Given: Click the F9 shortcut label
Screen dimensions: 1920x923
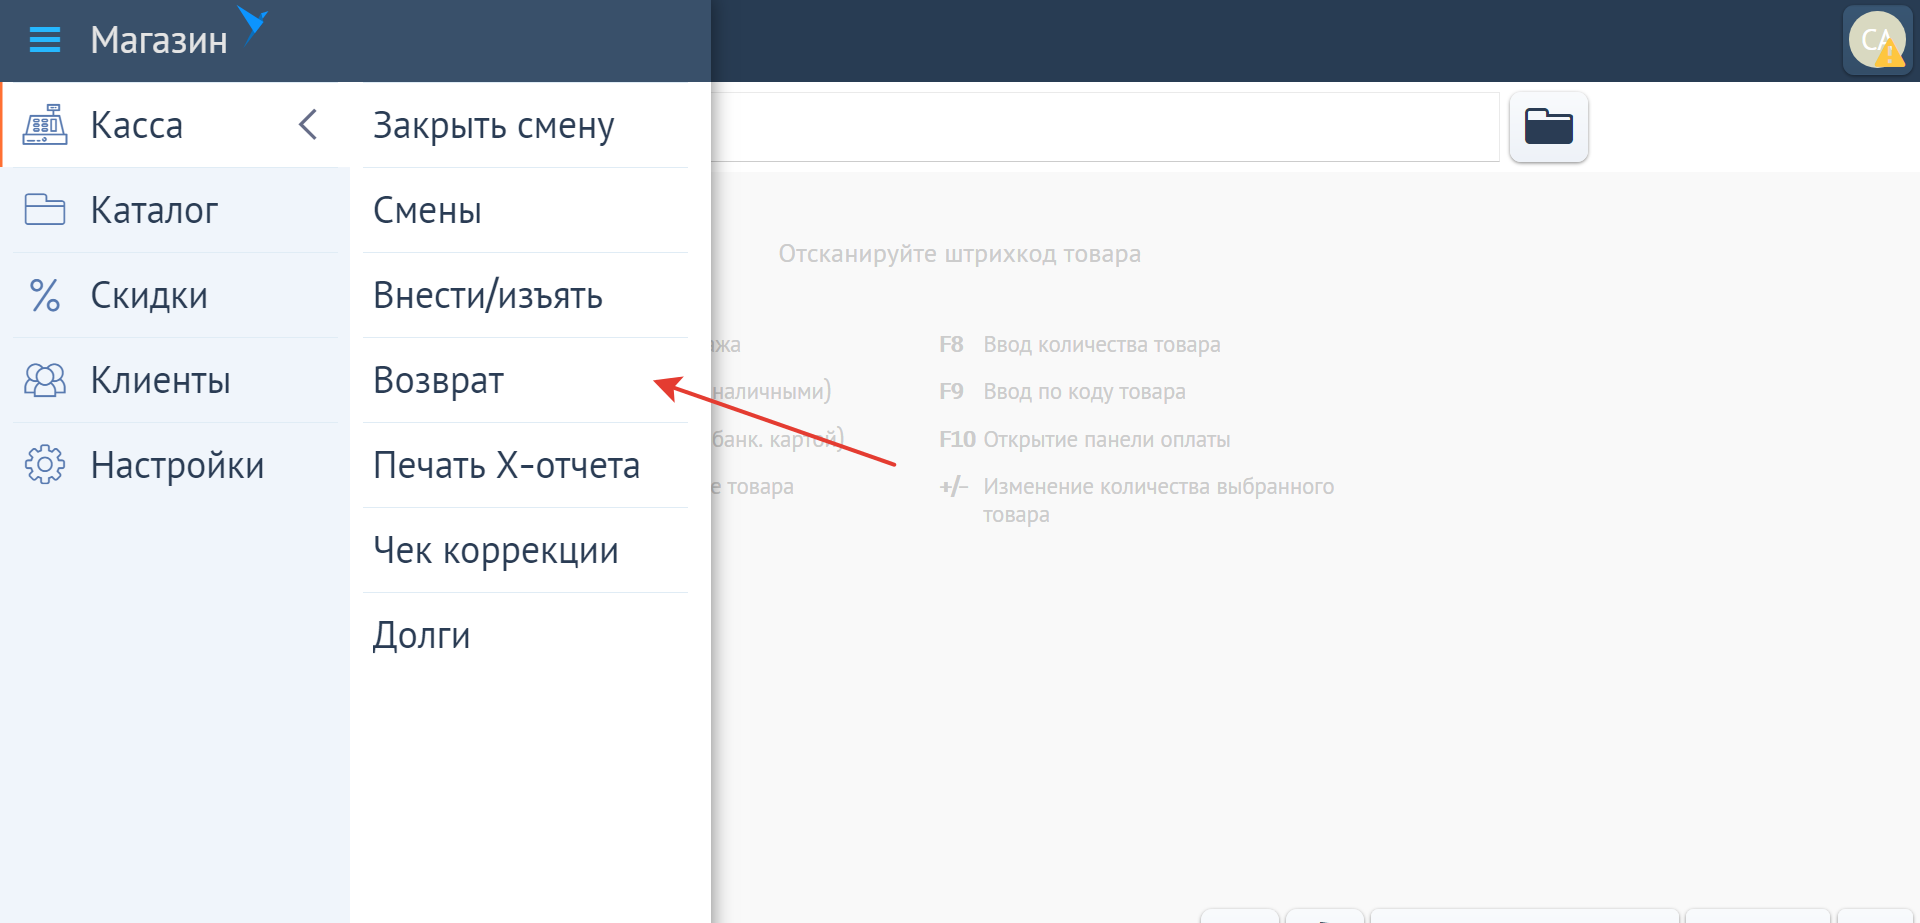Looking at the screenshot, I should tap(951, 392).
